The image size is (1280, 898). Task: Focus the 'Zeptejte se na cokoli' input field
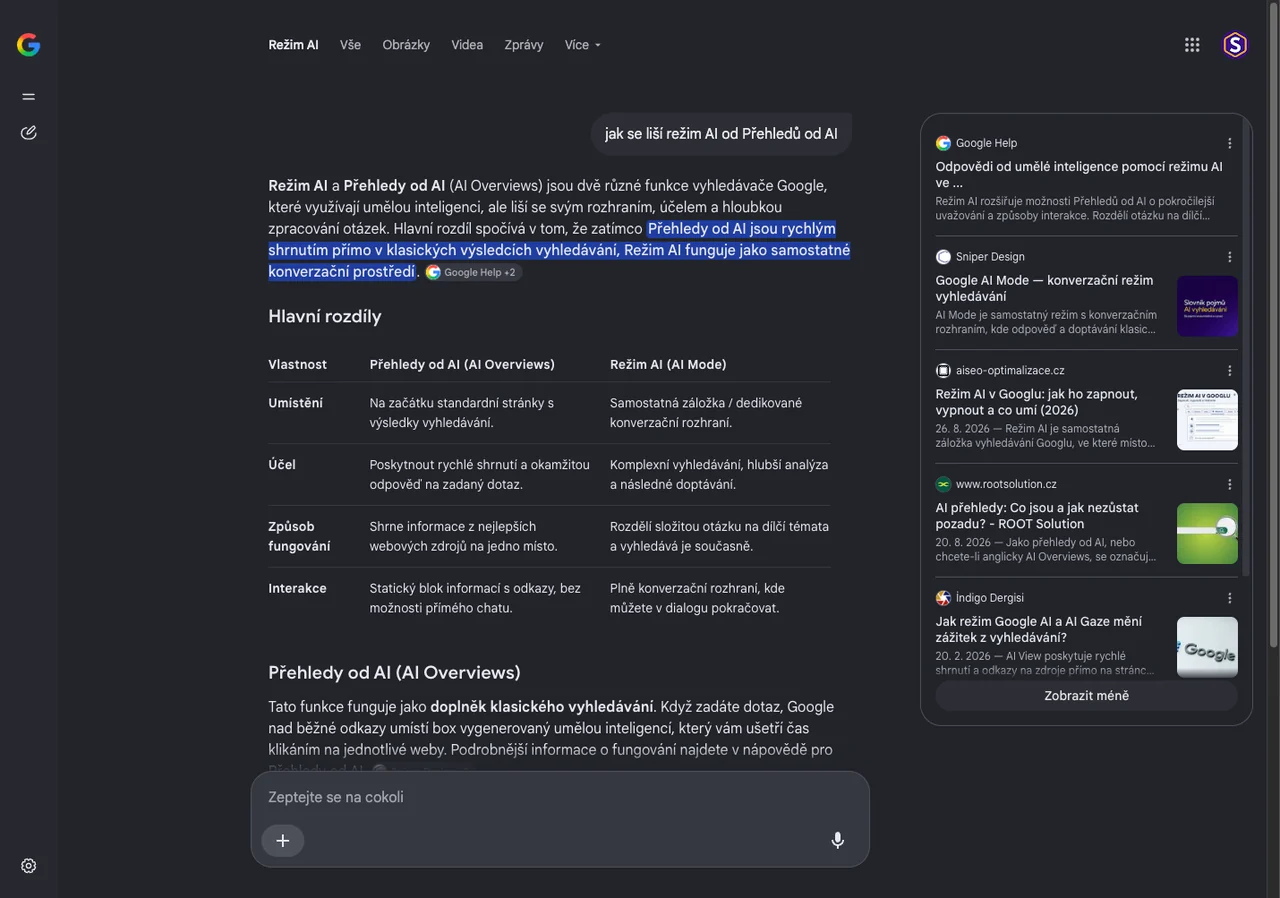coord(560,797)
